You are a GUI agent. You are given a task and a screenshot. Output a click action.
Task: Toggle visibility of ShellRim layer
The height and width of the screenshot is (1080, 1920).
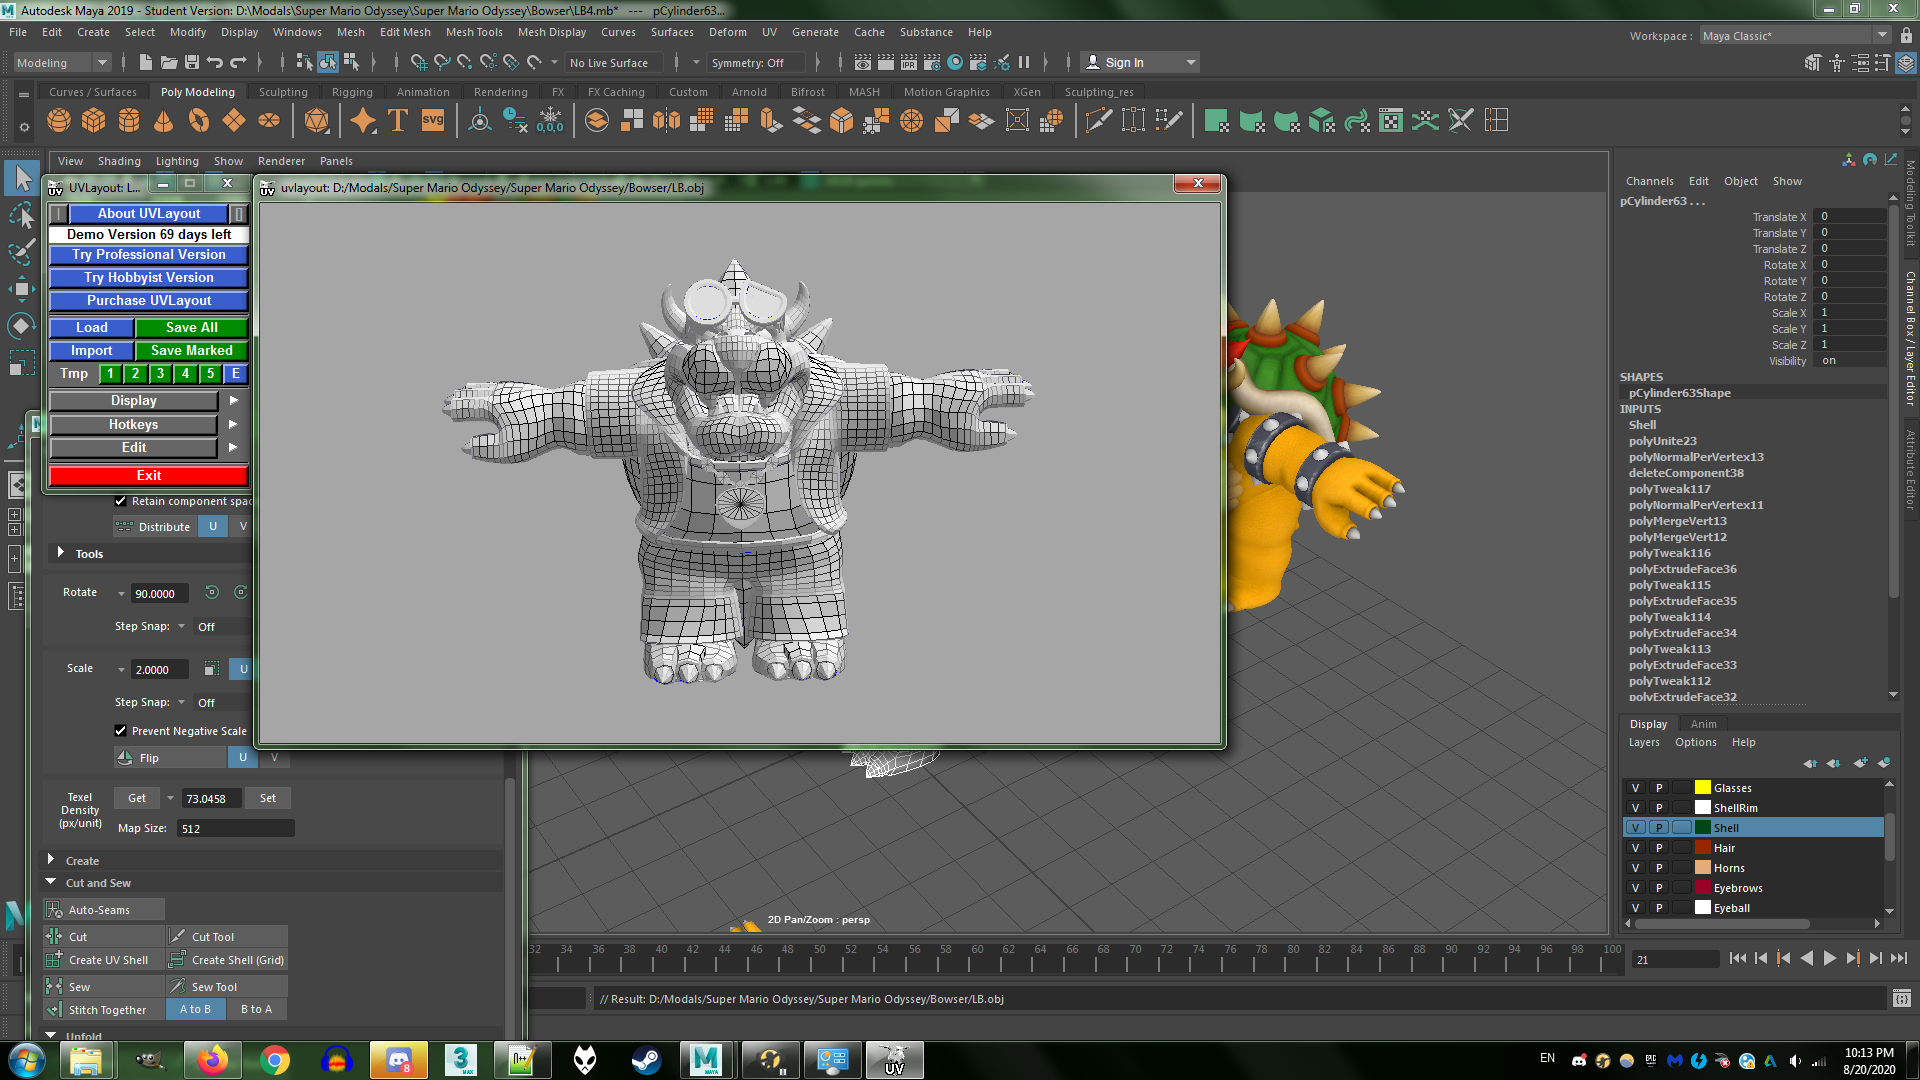click(x=1635, y=808)
